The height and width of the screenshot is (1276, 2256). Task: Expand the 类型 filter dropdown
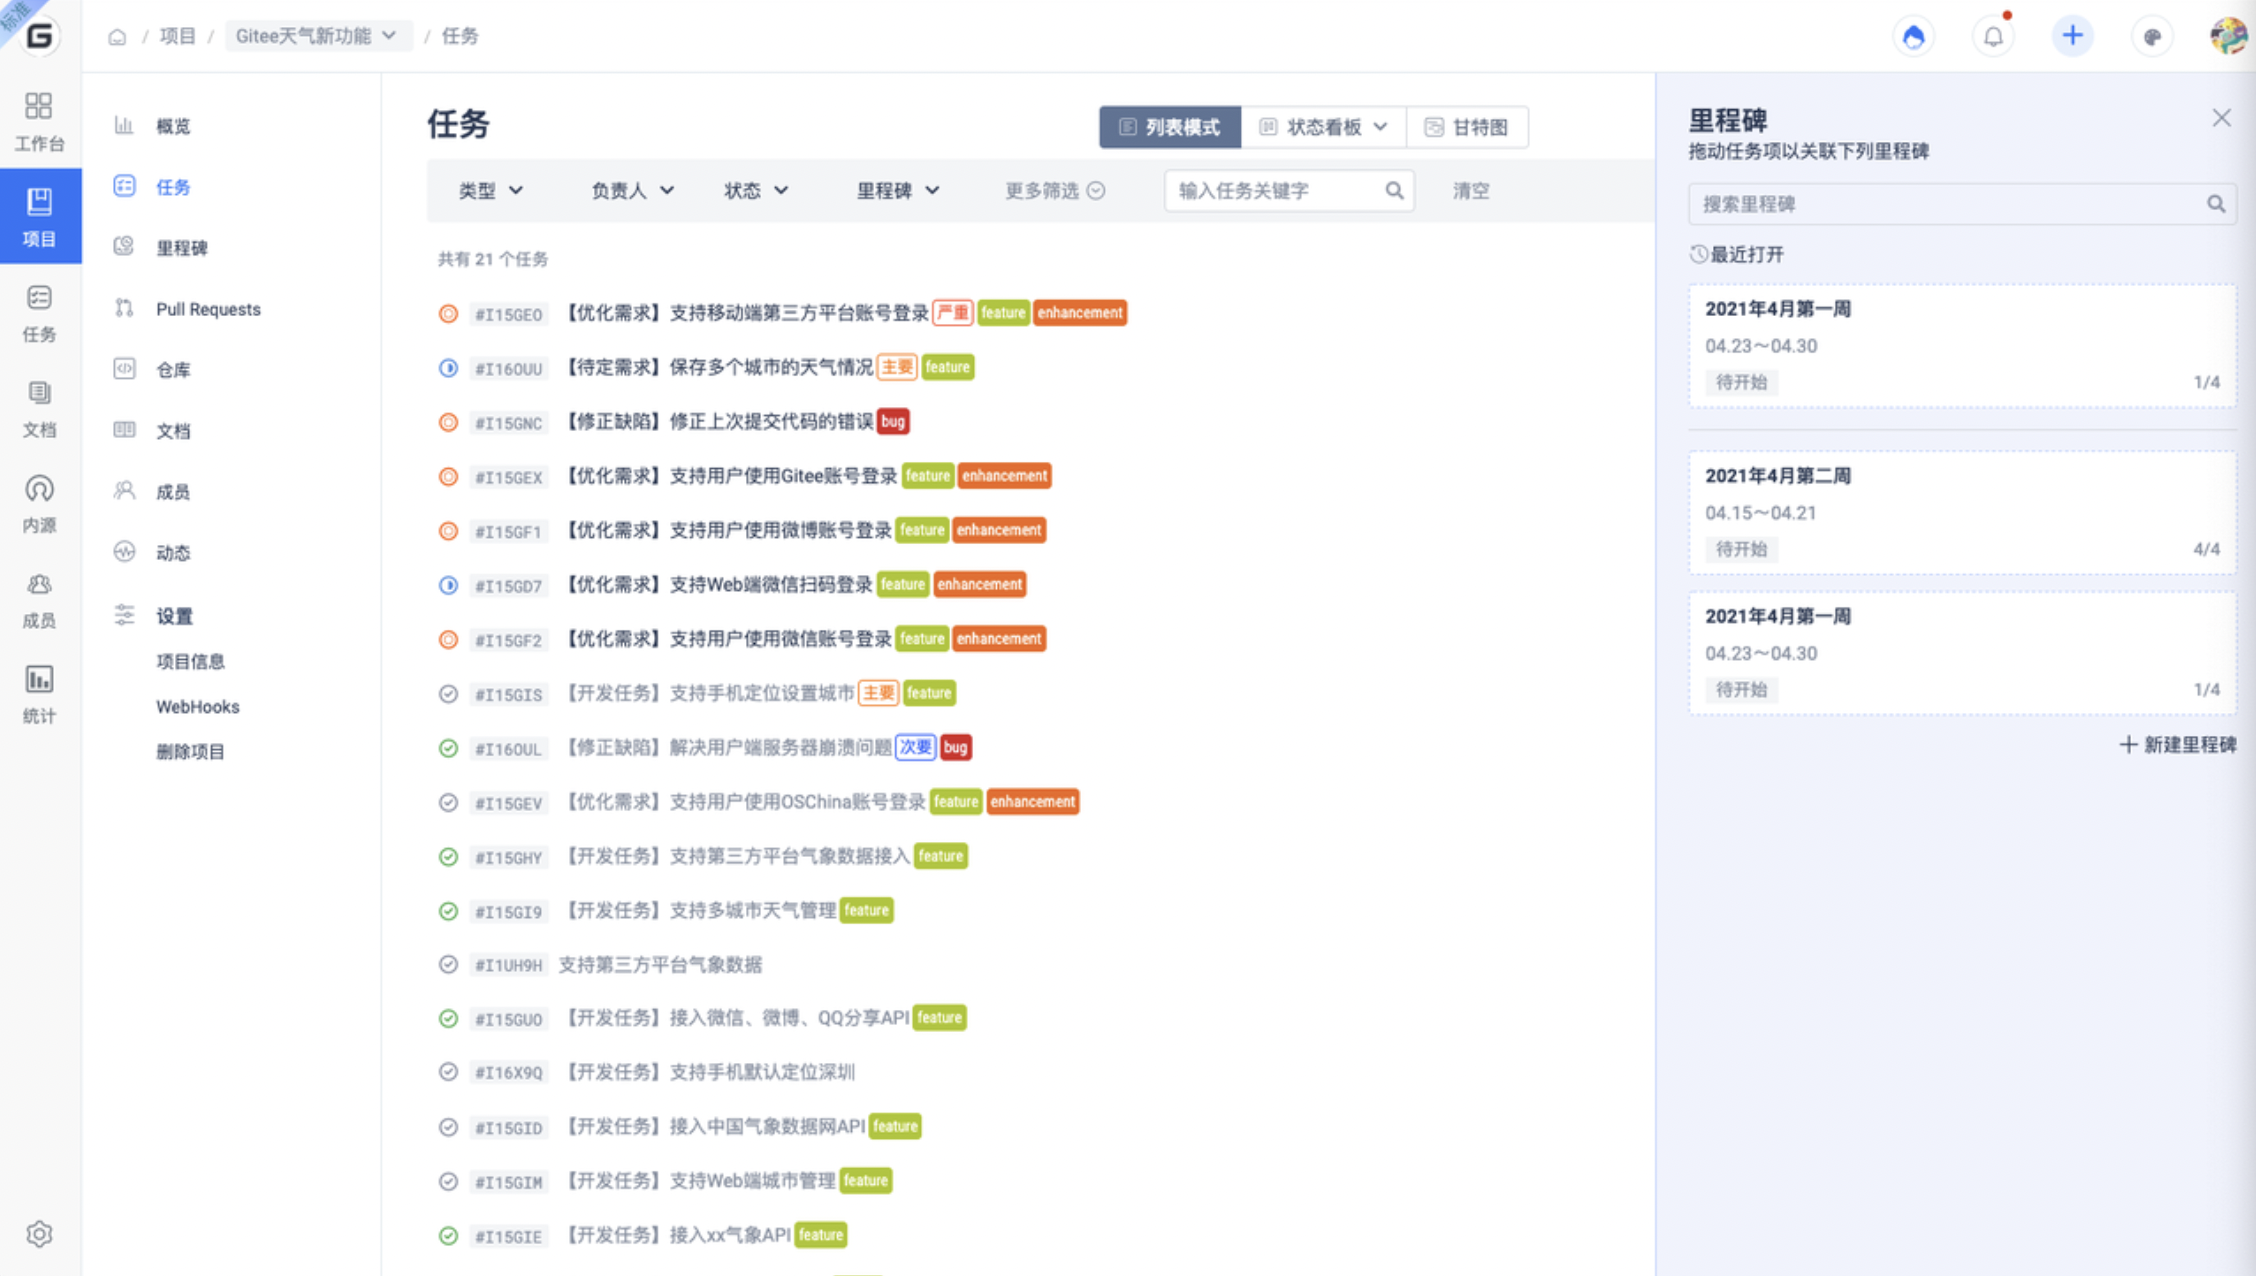[x=490, y=191]
